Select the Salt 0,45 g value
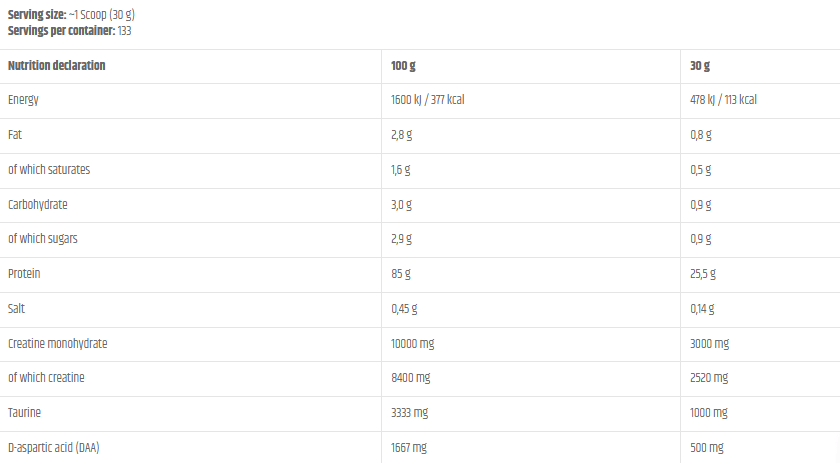 (404, 308)
